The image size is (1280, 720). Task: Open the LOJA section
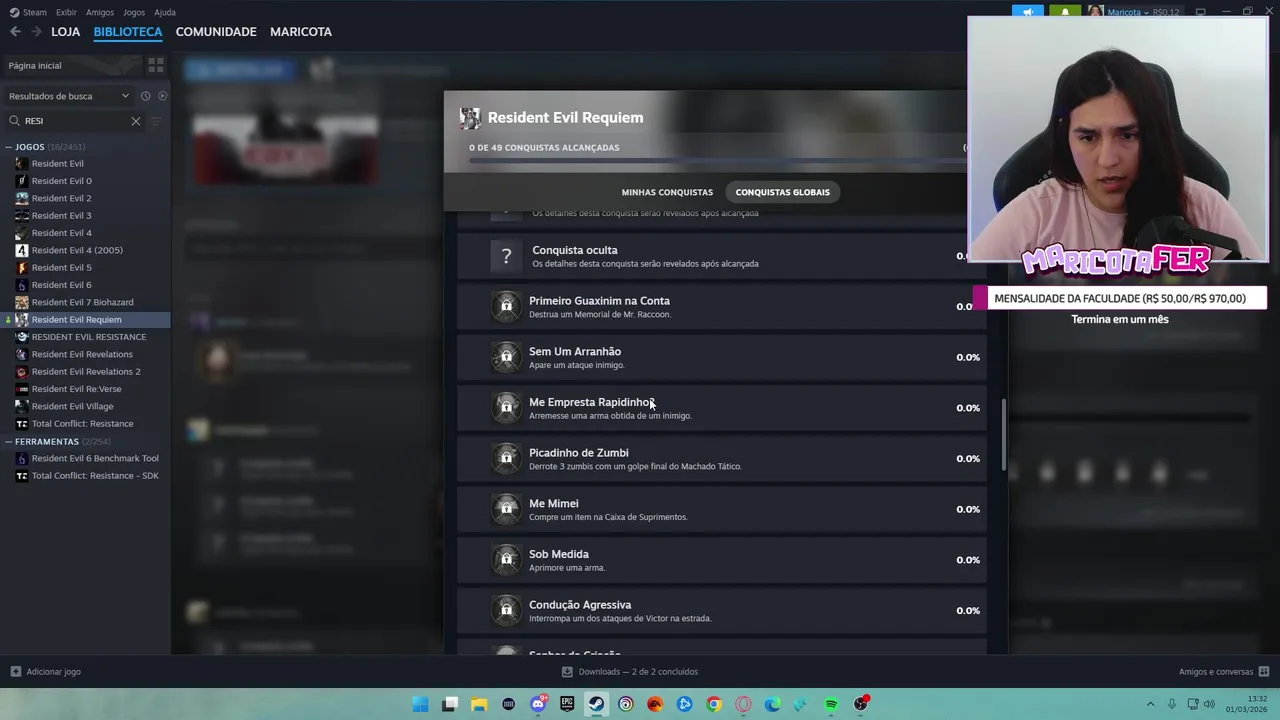(x=65, y=32)
